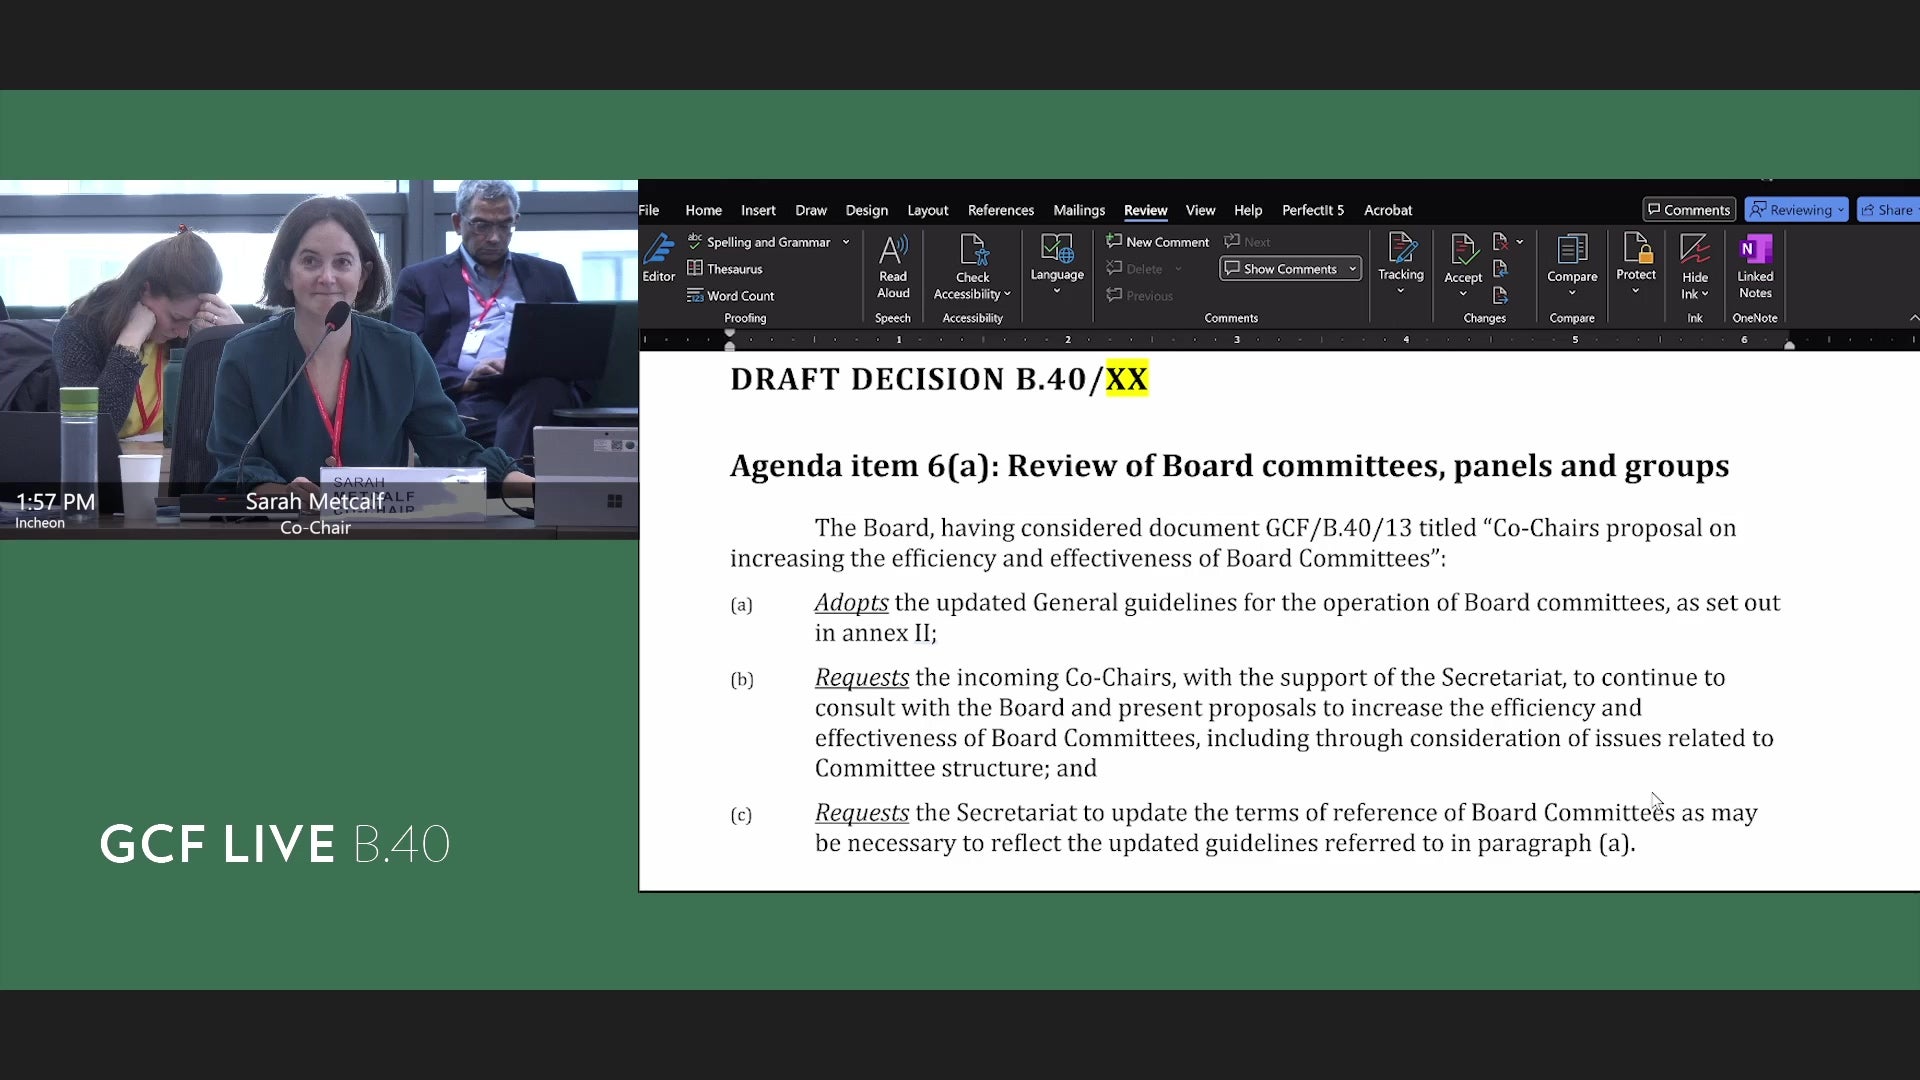Screen dimensions: 1920x1080
Task: Switch to the Draw tab
Action: point(811,210)
